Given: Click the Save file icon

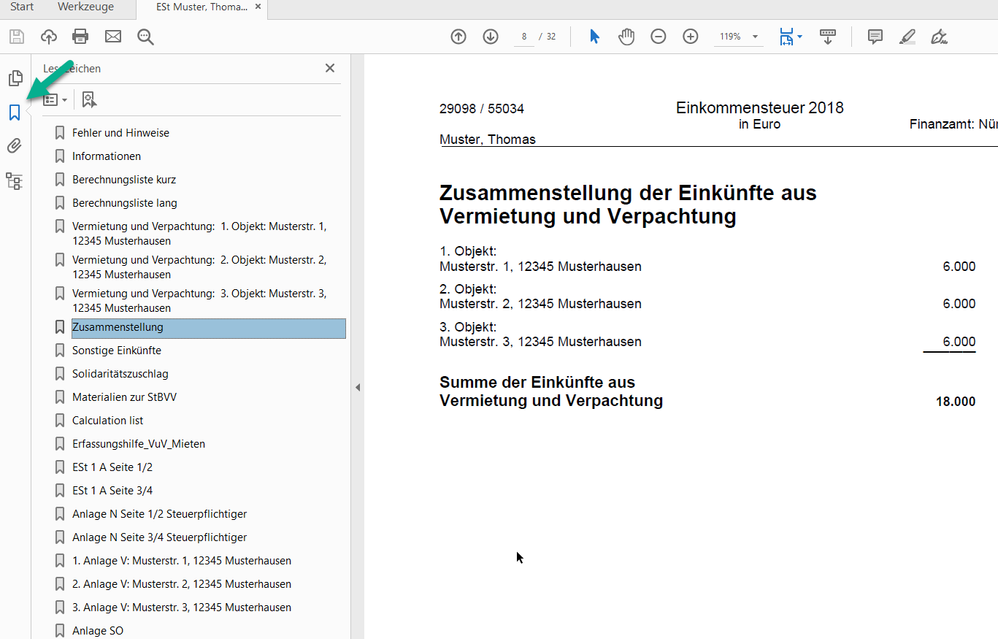Looking at the screenshot, I should point(17,36).
